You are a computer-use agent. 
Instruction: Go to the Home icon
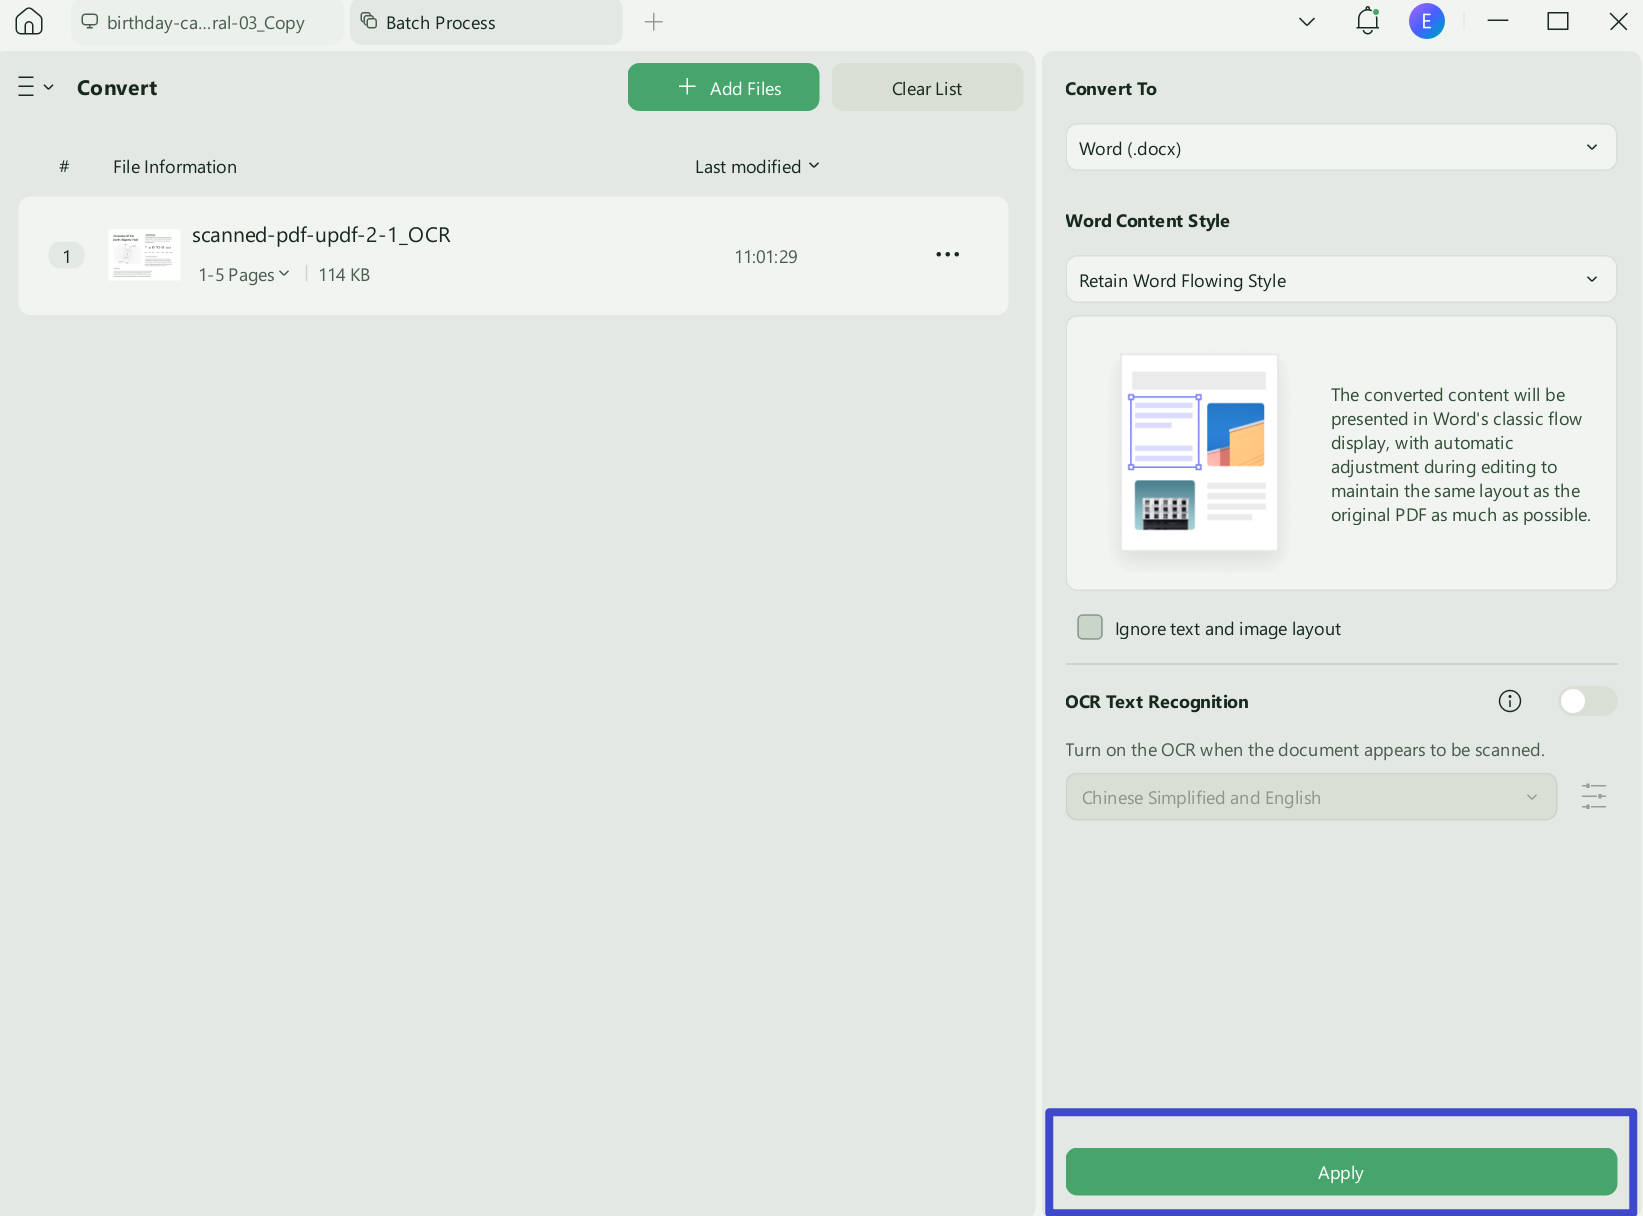coord(29,21)
